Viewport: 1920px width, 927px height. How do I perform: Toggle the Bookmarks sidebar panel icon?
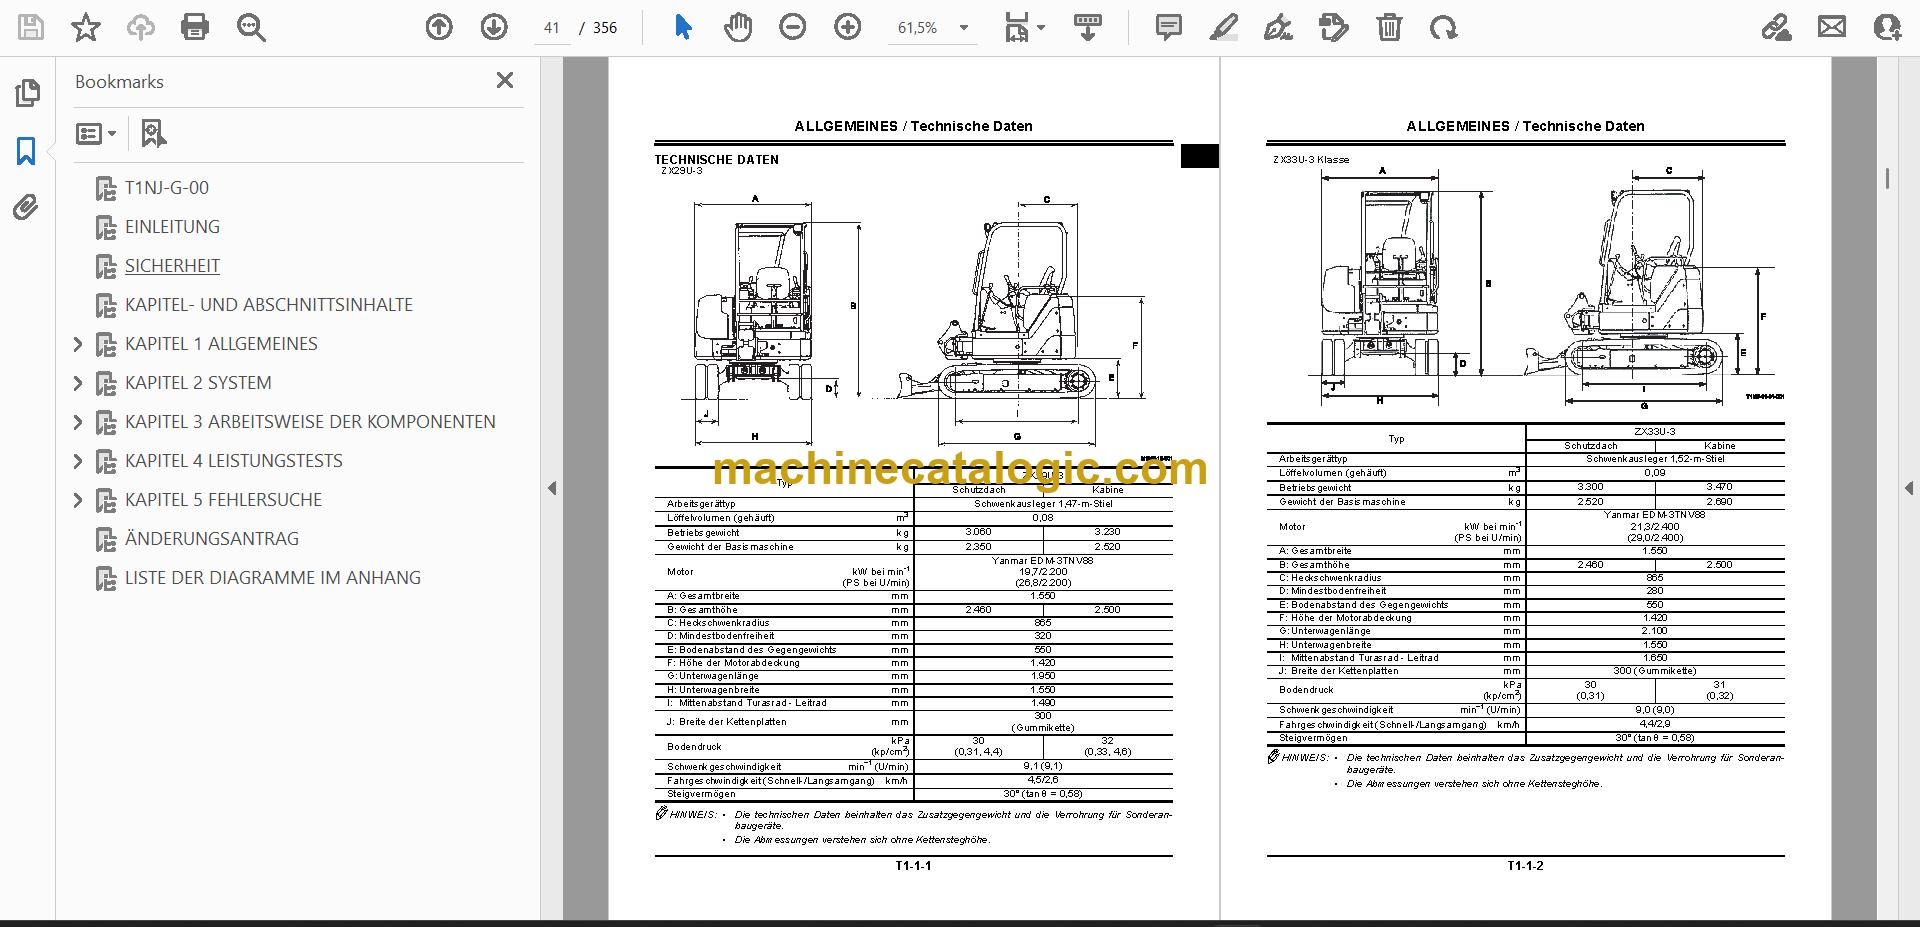[x=26, y=151]
